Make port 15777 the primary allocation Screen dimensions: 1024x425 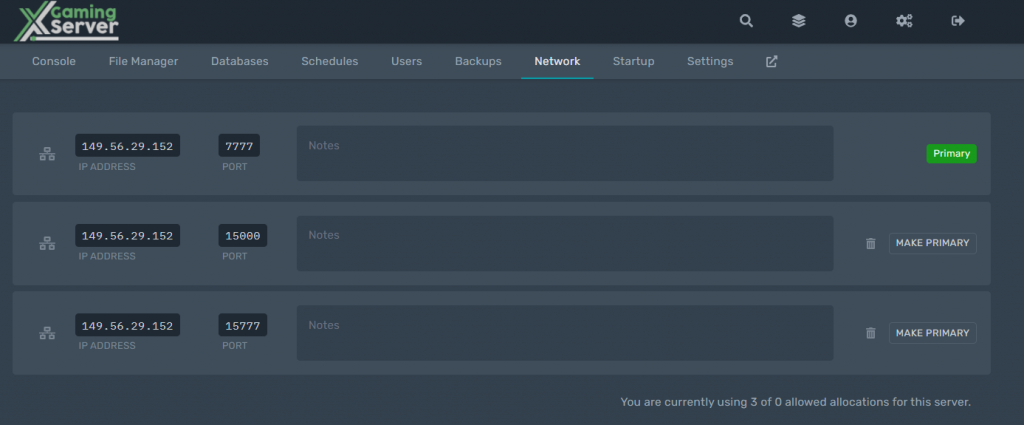[x=932, y=333]
